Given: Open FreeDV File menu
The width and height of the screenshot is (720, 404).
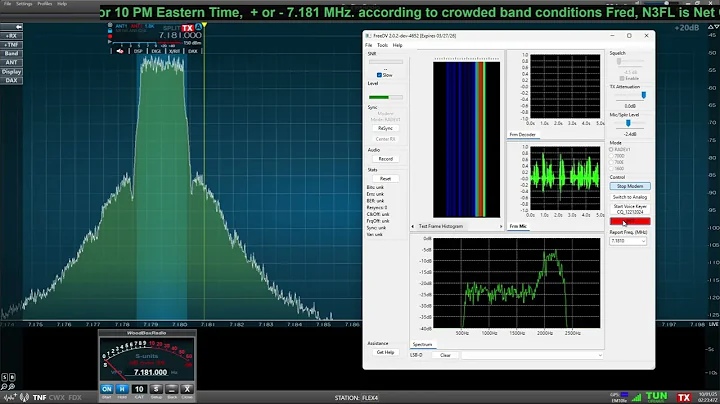Looking at the screenshot, I should pyautogui.click(x=369, y=45).
